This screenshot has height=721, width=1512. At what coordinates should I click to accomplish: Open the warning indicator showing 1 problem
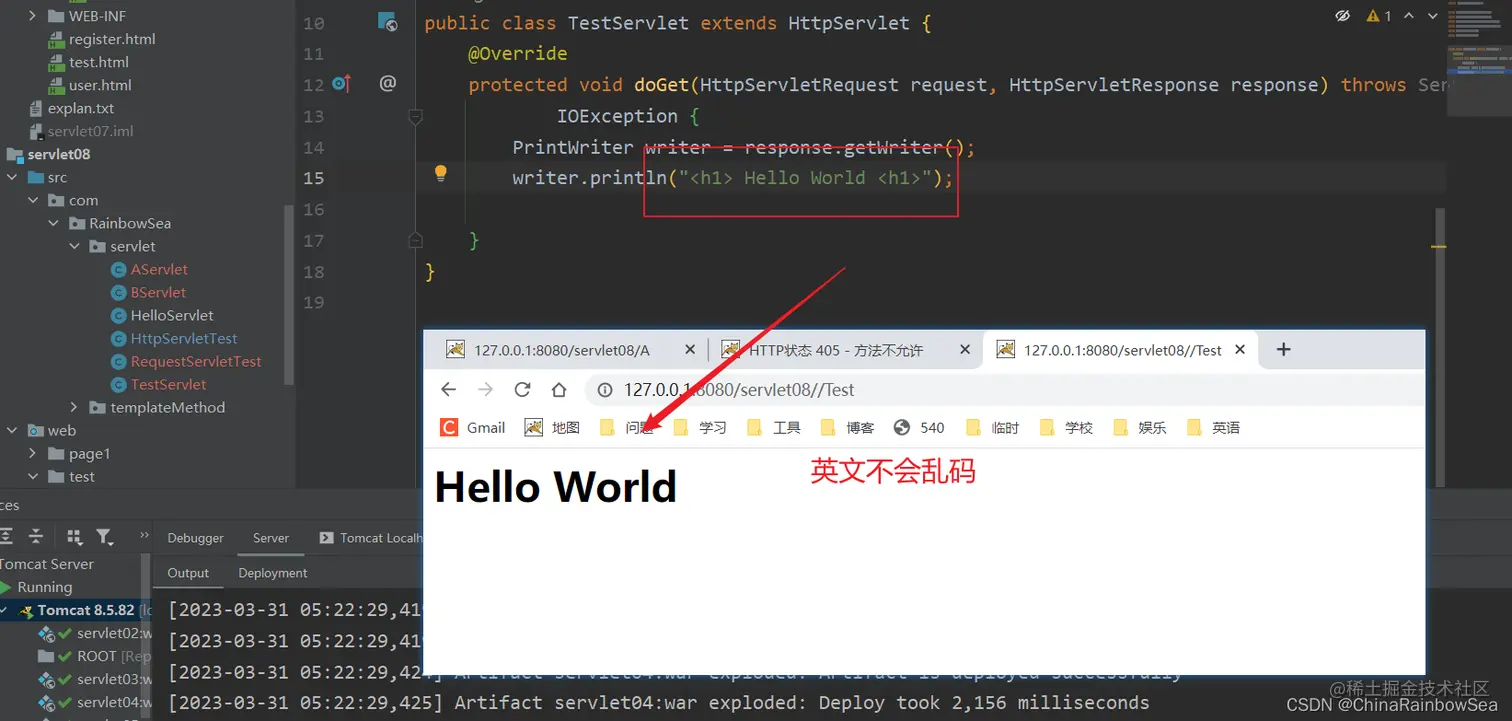click(x=1378, y=16)
